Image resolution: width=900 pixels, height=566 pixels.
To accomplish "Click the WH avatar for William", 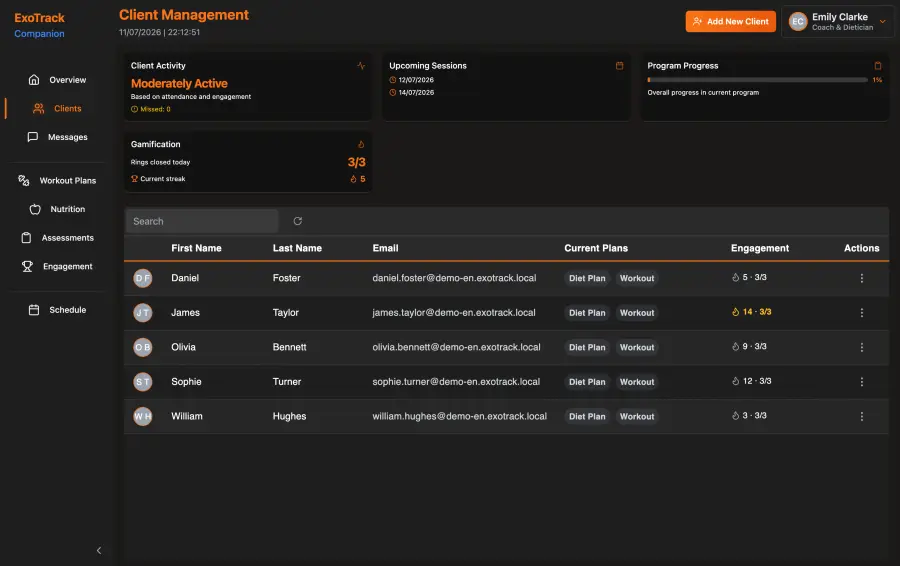I will (143, 416).
